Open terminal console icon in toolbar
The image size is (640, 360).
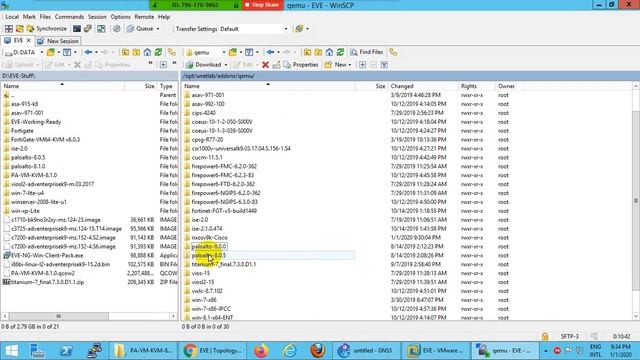pos(77,29)
